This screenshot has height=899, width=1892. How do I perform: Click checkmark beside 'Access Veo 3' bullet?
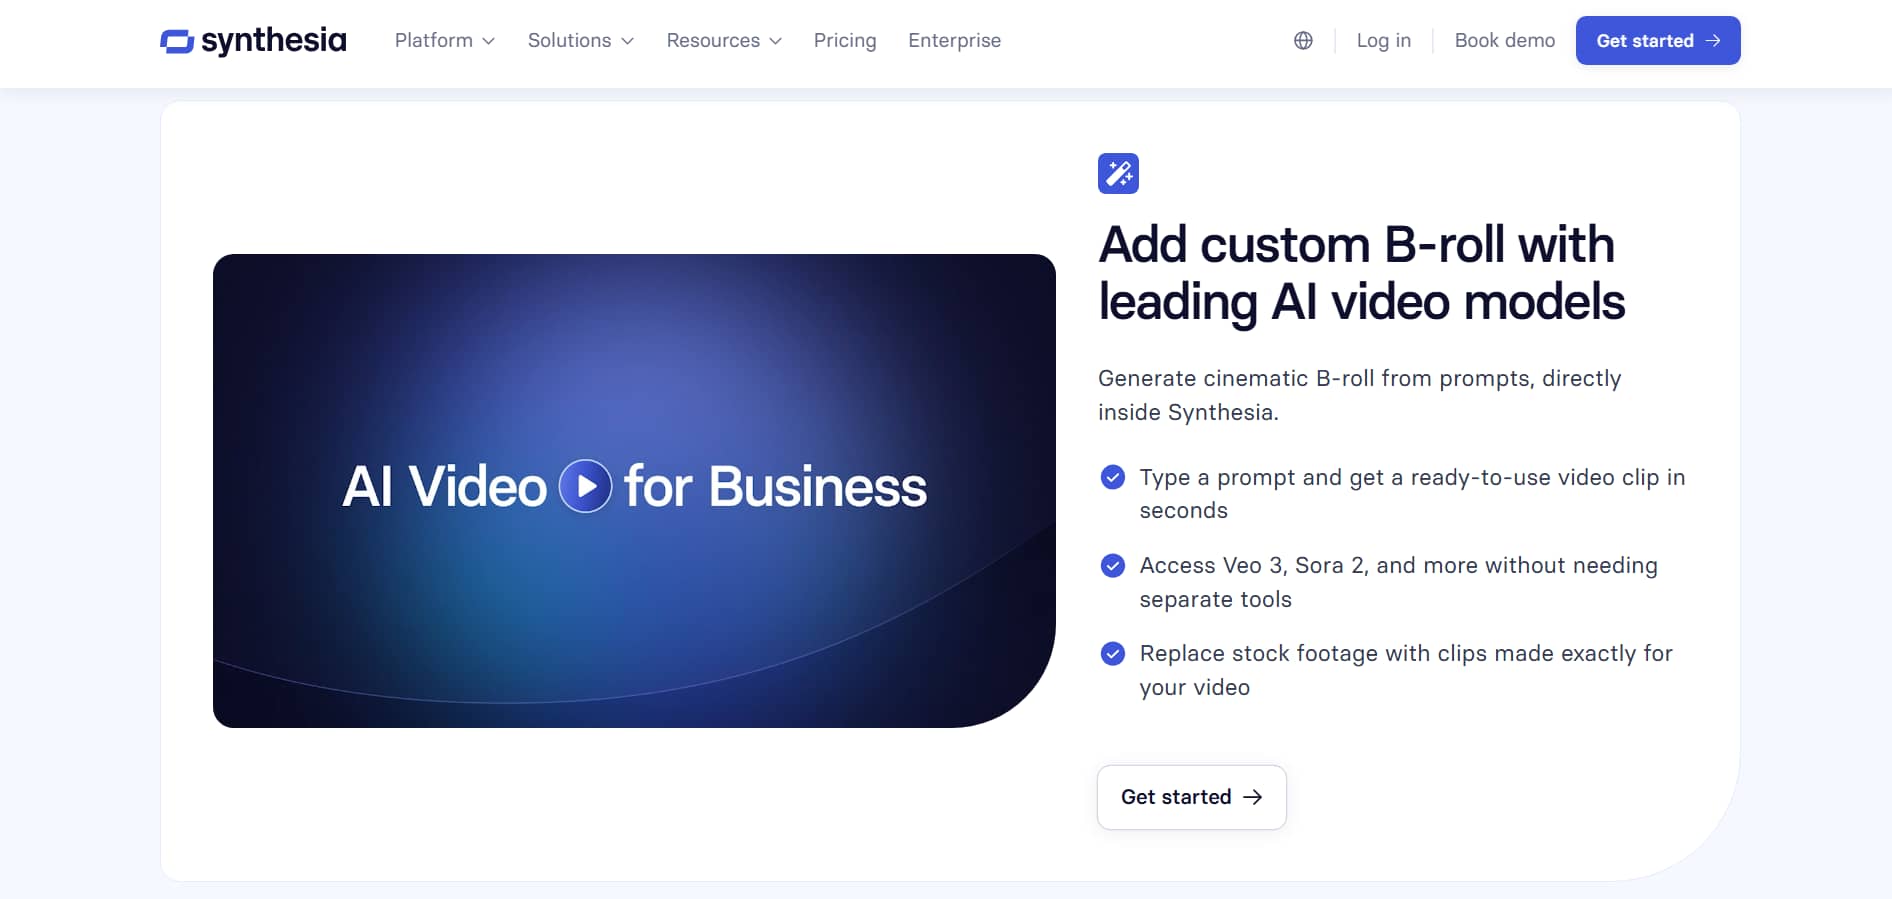pos(1112,565)
